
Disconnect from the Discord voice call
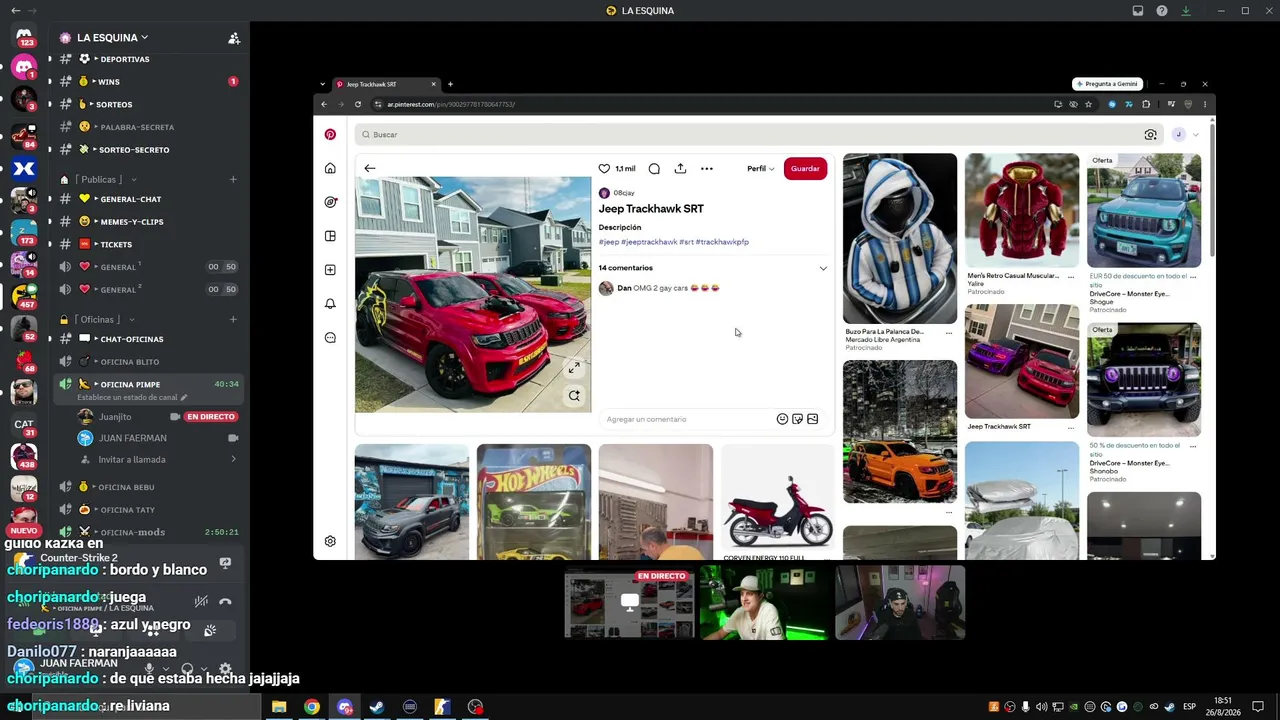point(225,601)
